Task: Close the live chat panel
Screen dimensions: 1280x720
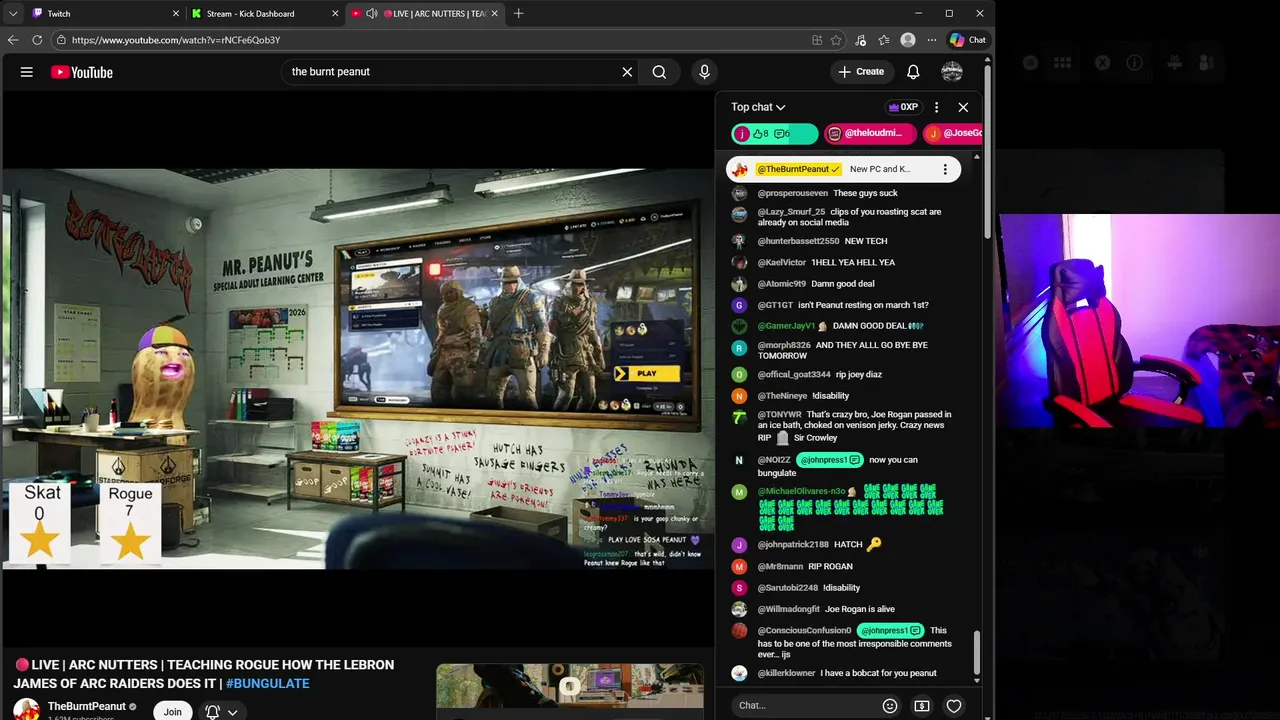Action: click(x=963, y=107)
